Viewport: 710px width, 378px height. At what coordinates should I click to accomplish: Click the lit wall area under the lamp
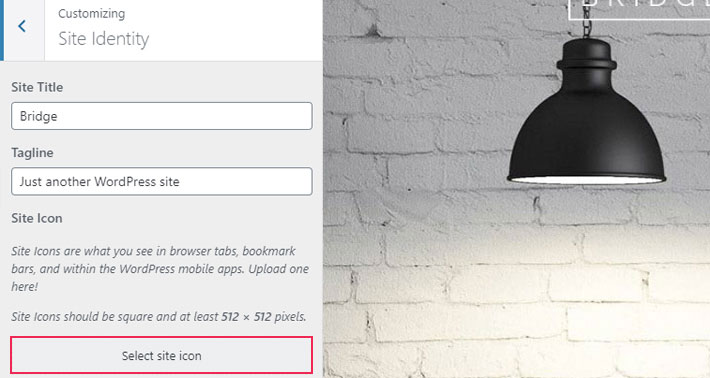[584, 254]
